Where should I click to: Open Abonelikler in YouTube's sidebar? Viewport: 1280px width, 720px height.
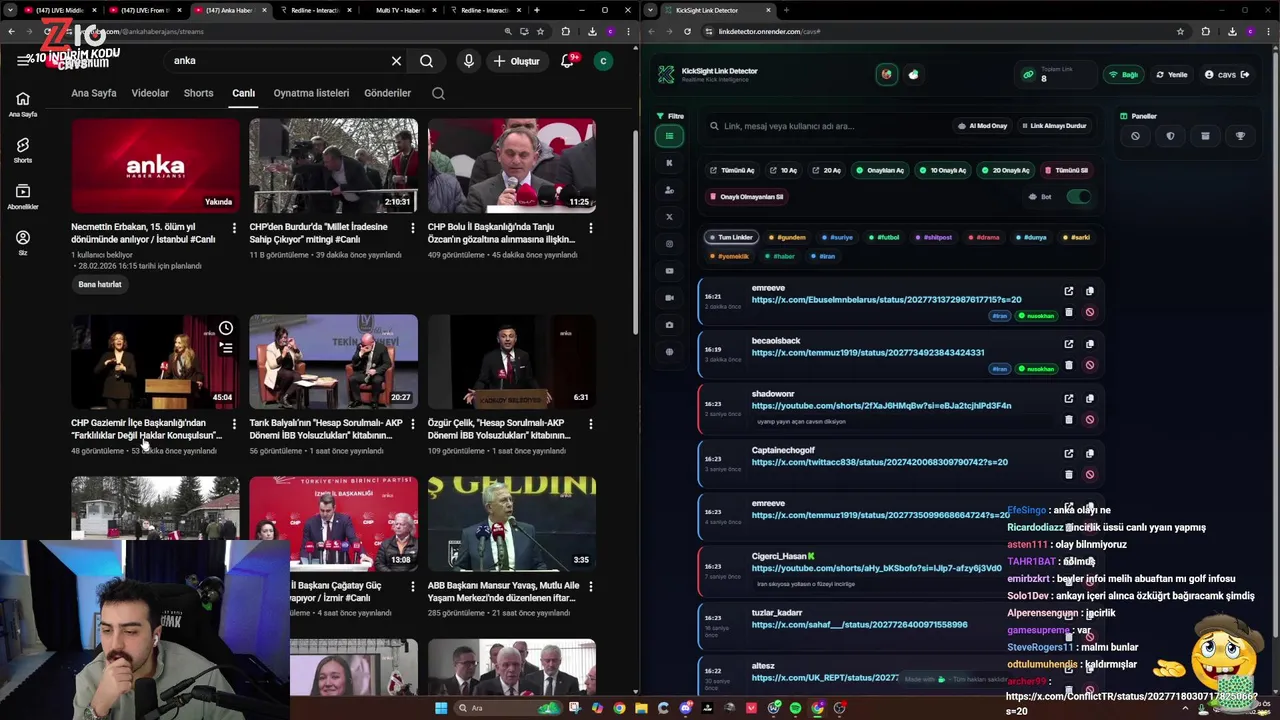click(23, 197)
